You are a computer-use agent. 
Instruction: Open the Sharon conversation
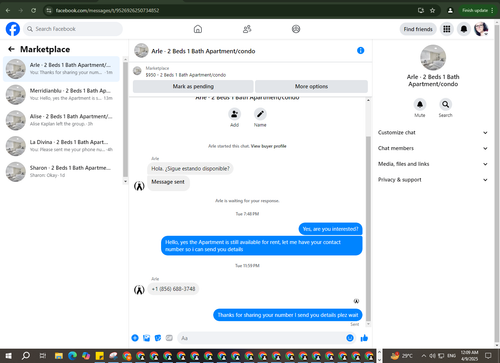61,172
